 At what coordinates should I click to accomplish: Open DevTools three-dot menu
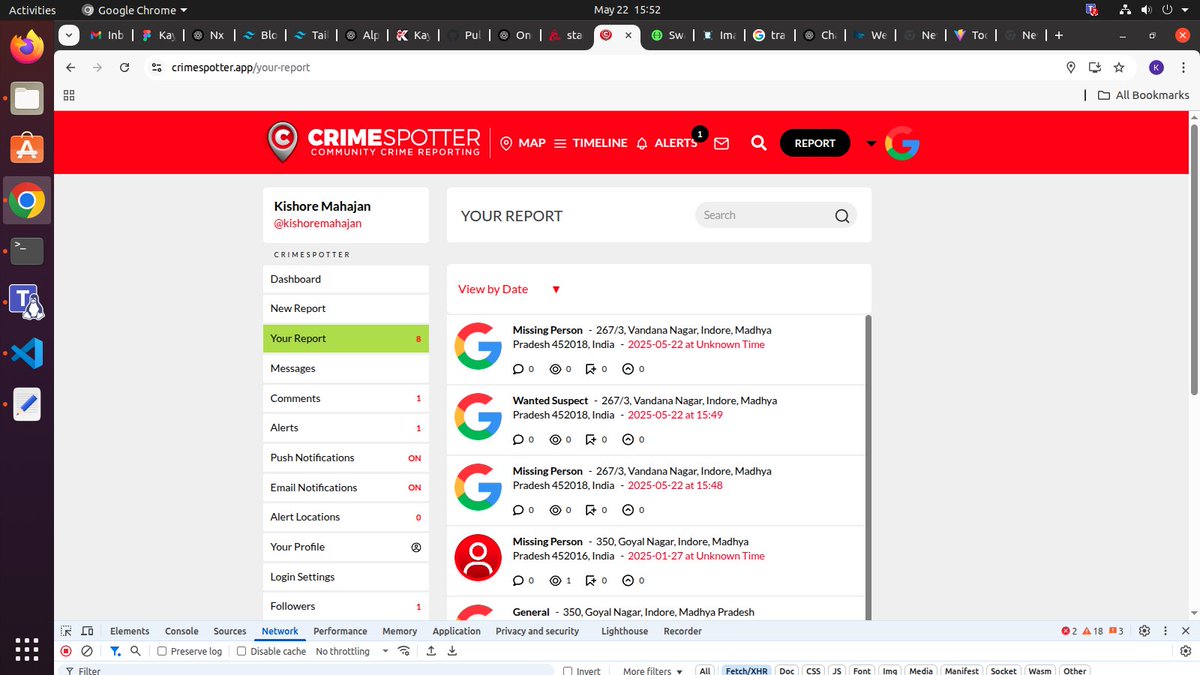[x=1166, y=631]
